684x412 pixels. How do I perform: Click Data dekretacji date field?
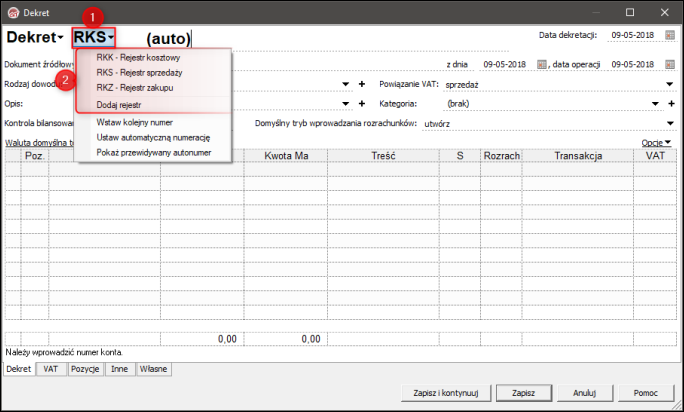[633, 35]
